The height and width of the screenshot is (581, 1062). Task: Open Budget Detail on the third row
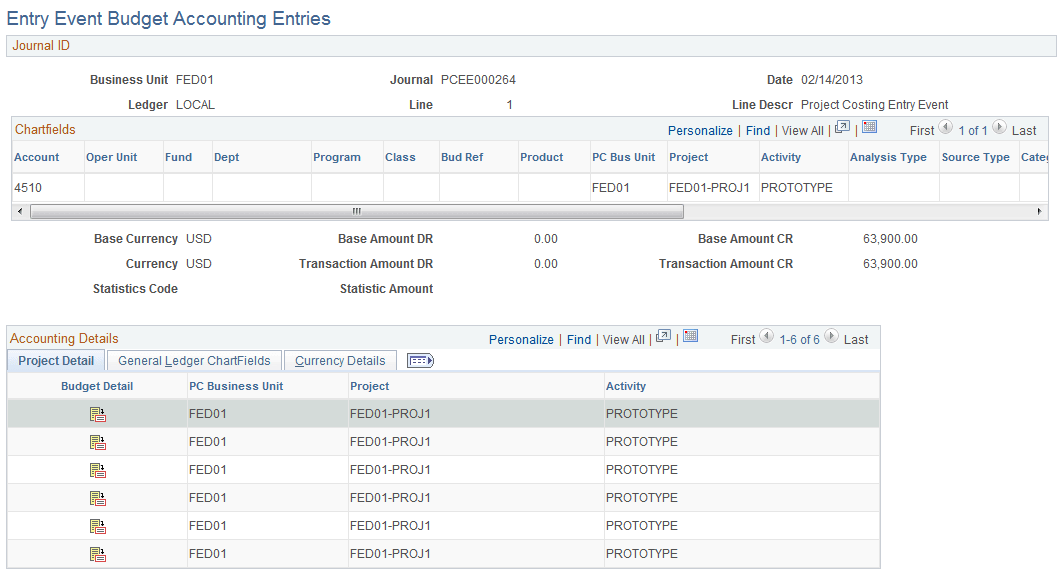tap(97, 469)
